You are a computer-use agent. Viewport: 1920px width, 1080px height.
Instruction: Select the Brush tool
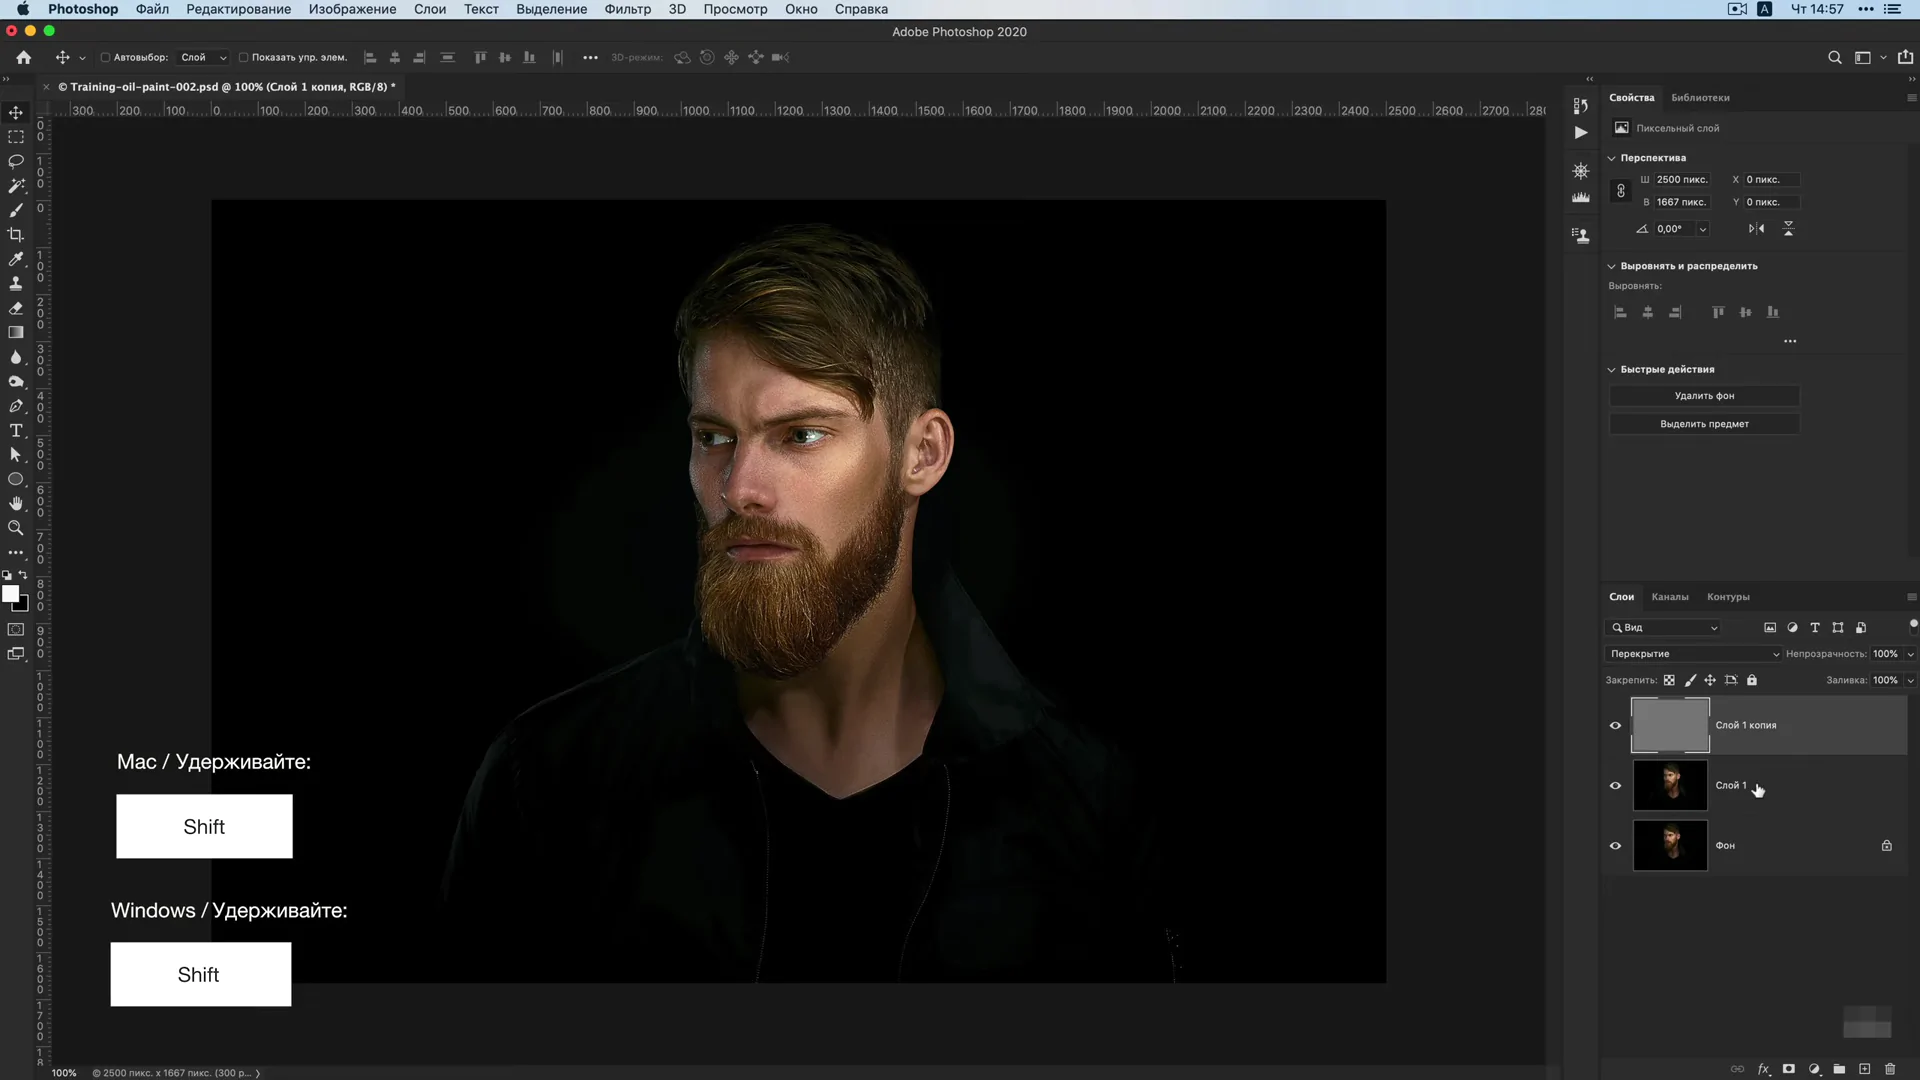click(16, 210)
